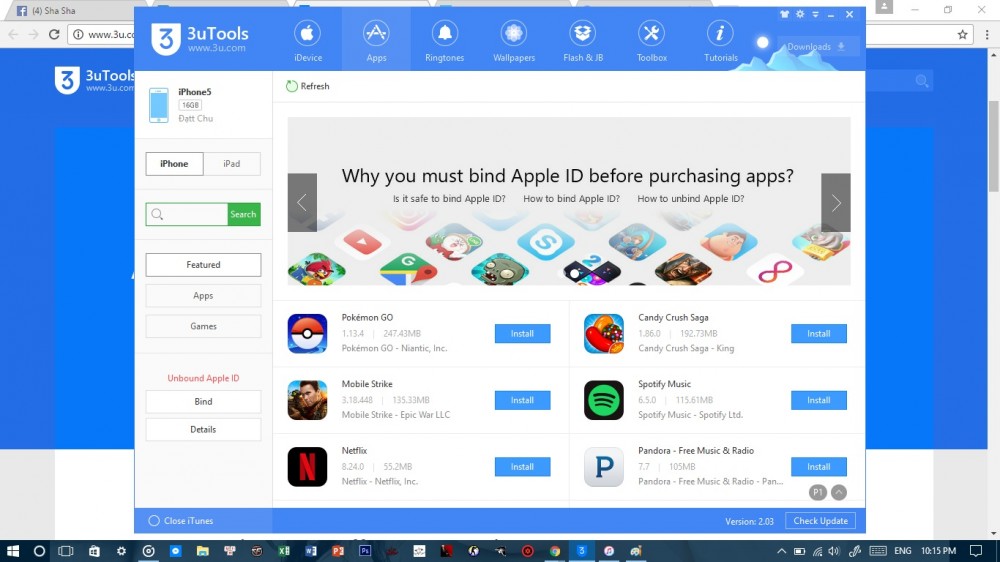Viewport: 1000px width, 562px height.
Task: Open the iDevice section in 3uTools
Action: (x=307, y=40)
